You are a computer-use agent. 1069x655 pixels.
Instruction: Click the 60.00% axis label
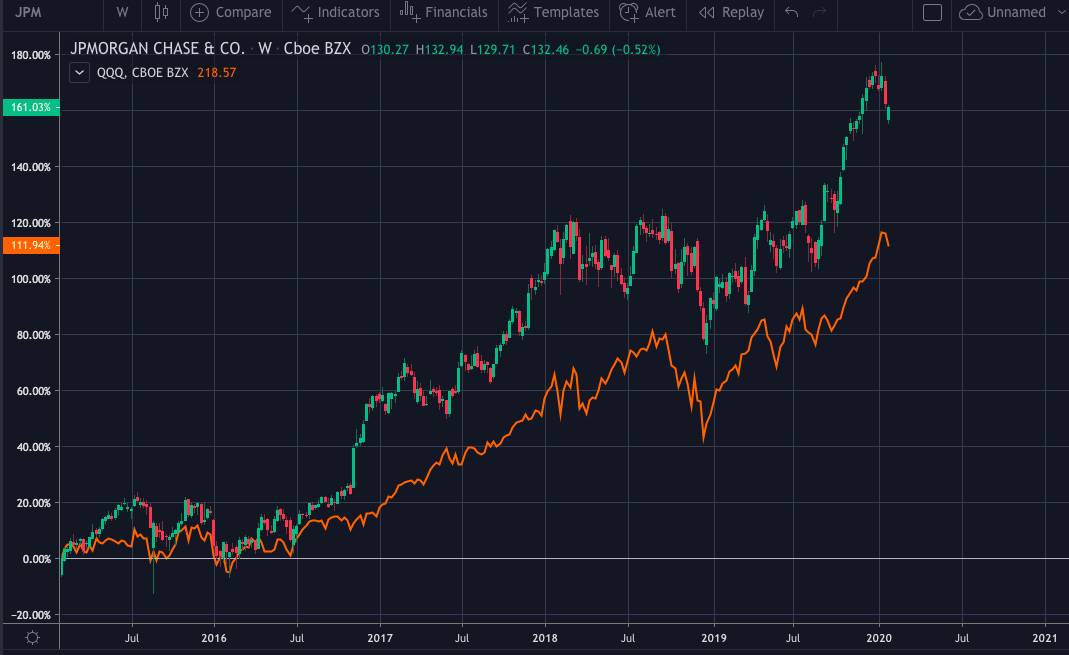[33, 391]
